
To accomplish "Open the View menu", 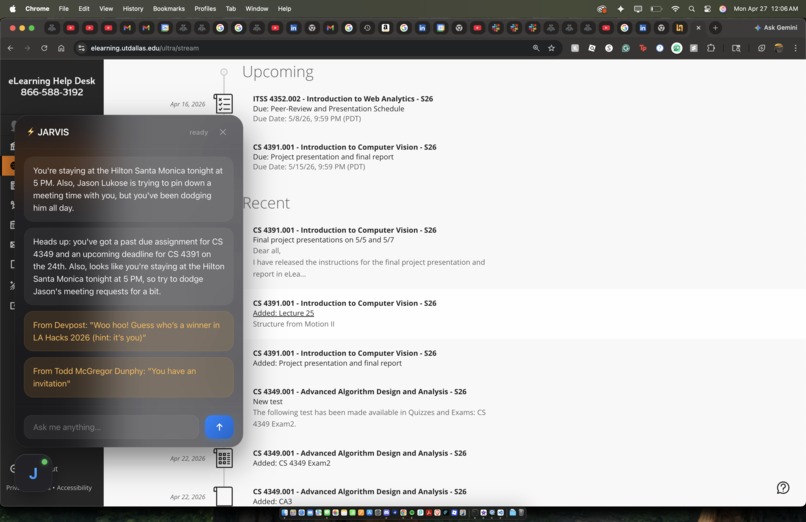I will (x=106, y=9).
